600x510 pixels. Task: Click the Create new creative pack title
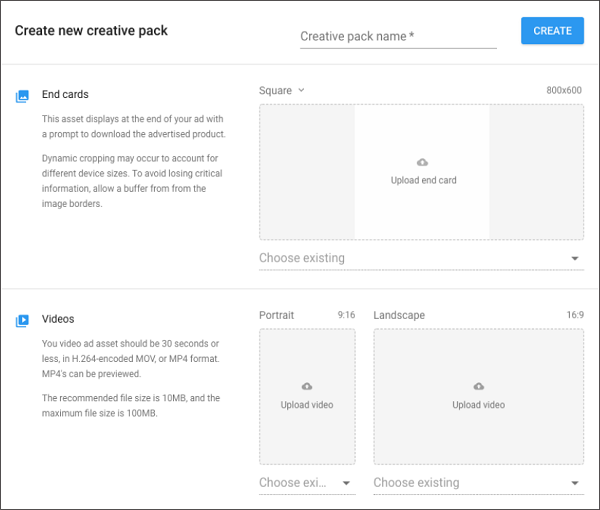pos(91,31)
